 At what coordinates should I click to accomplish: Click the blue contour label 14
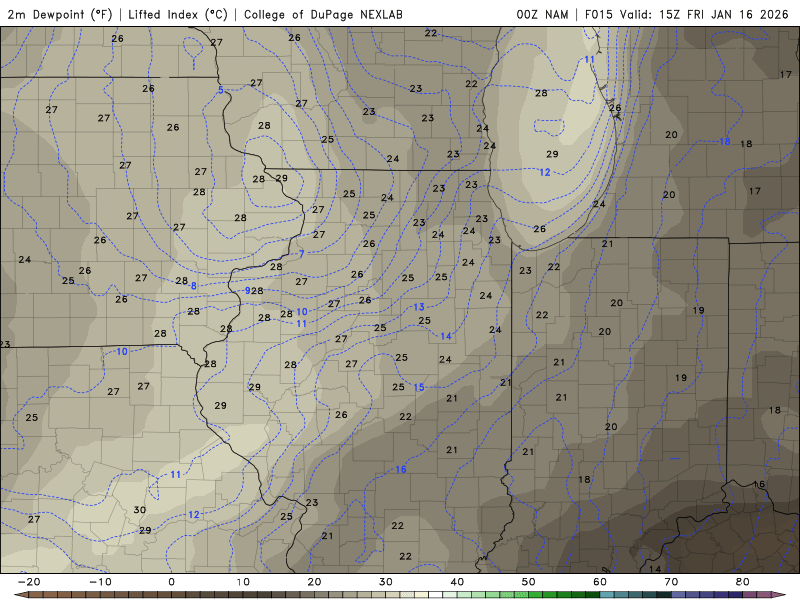point(446,336)
